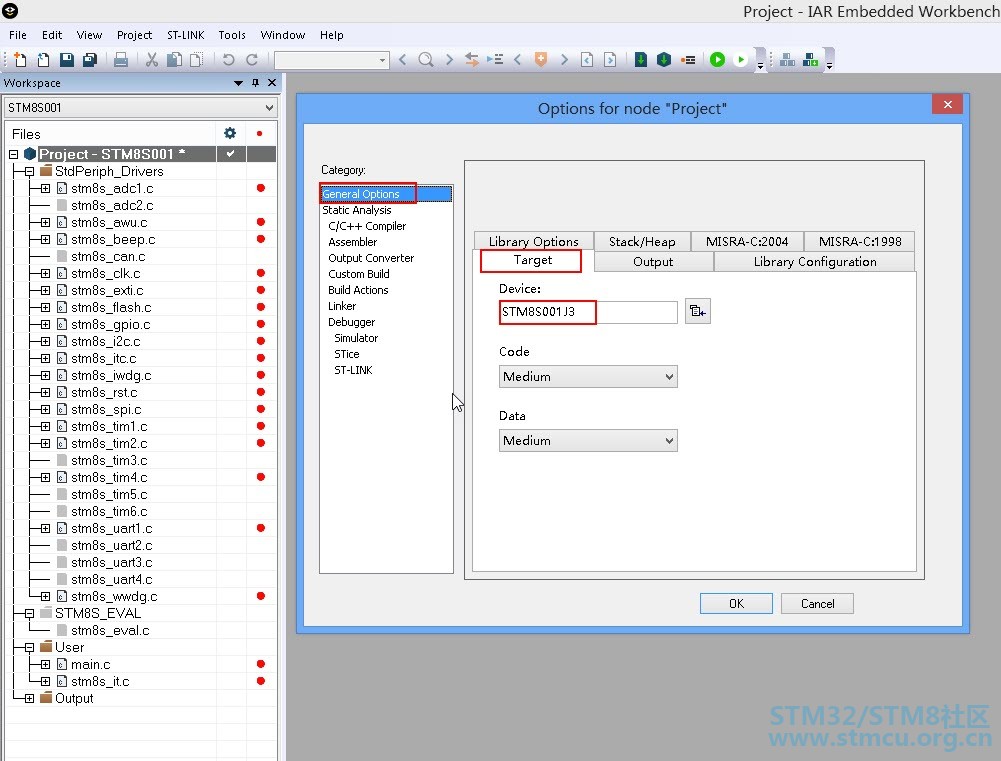Image resolution: width=1001 pixels, height=761 pixels.
Task: Click Cancel in the Options dialog
Action: 817,604
